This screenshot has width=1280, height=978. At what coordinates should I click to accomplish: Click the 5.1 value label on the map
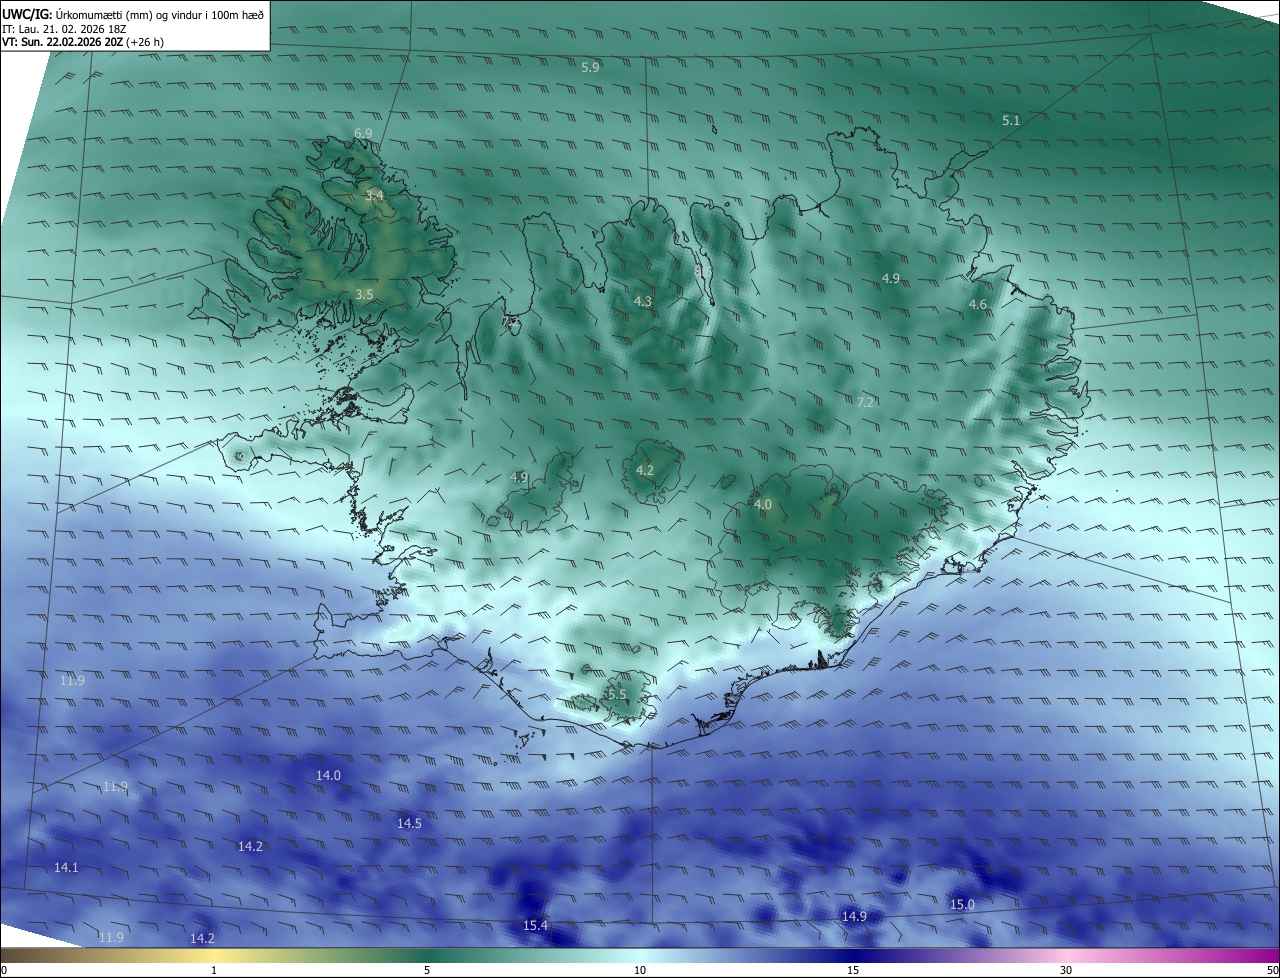(x=1011, y=120)
